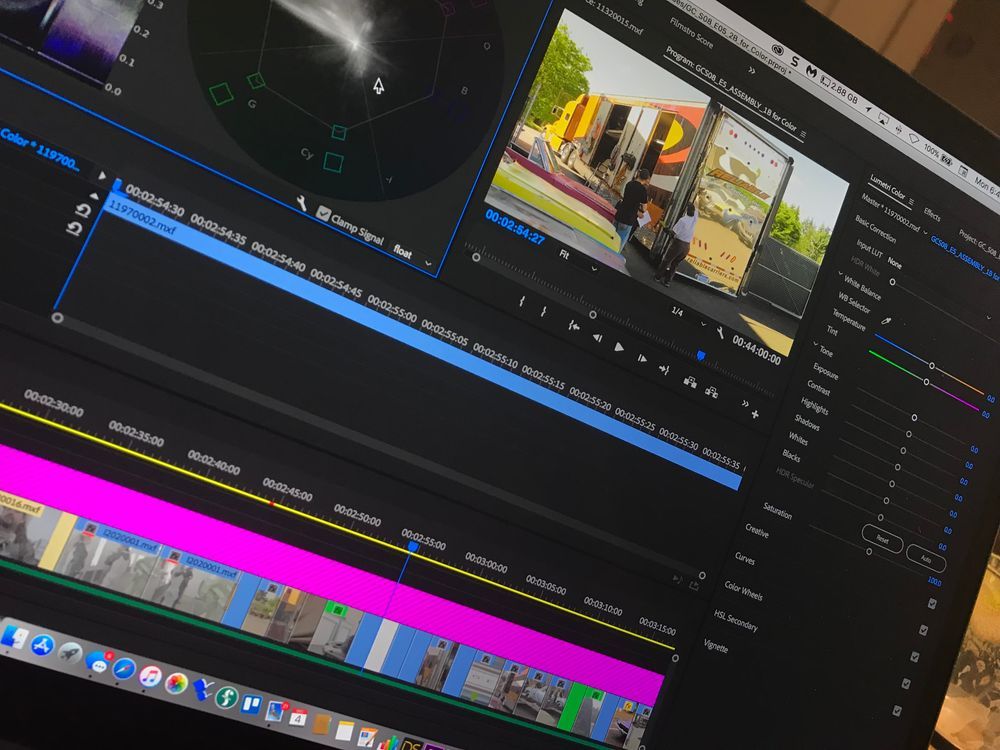1000x750 pixels.
Task: Play the Program monitor sequence
Action: tap(619, 348)
